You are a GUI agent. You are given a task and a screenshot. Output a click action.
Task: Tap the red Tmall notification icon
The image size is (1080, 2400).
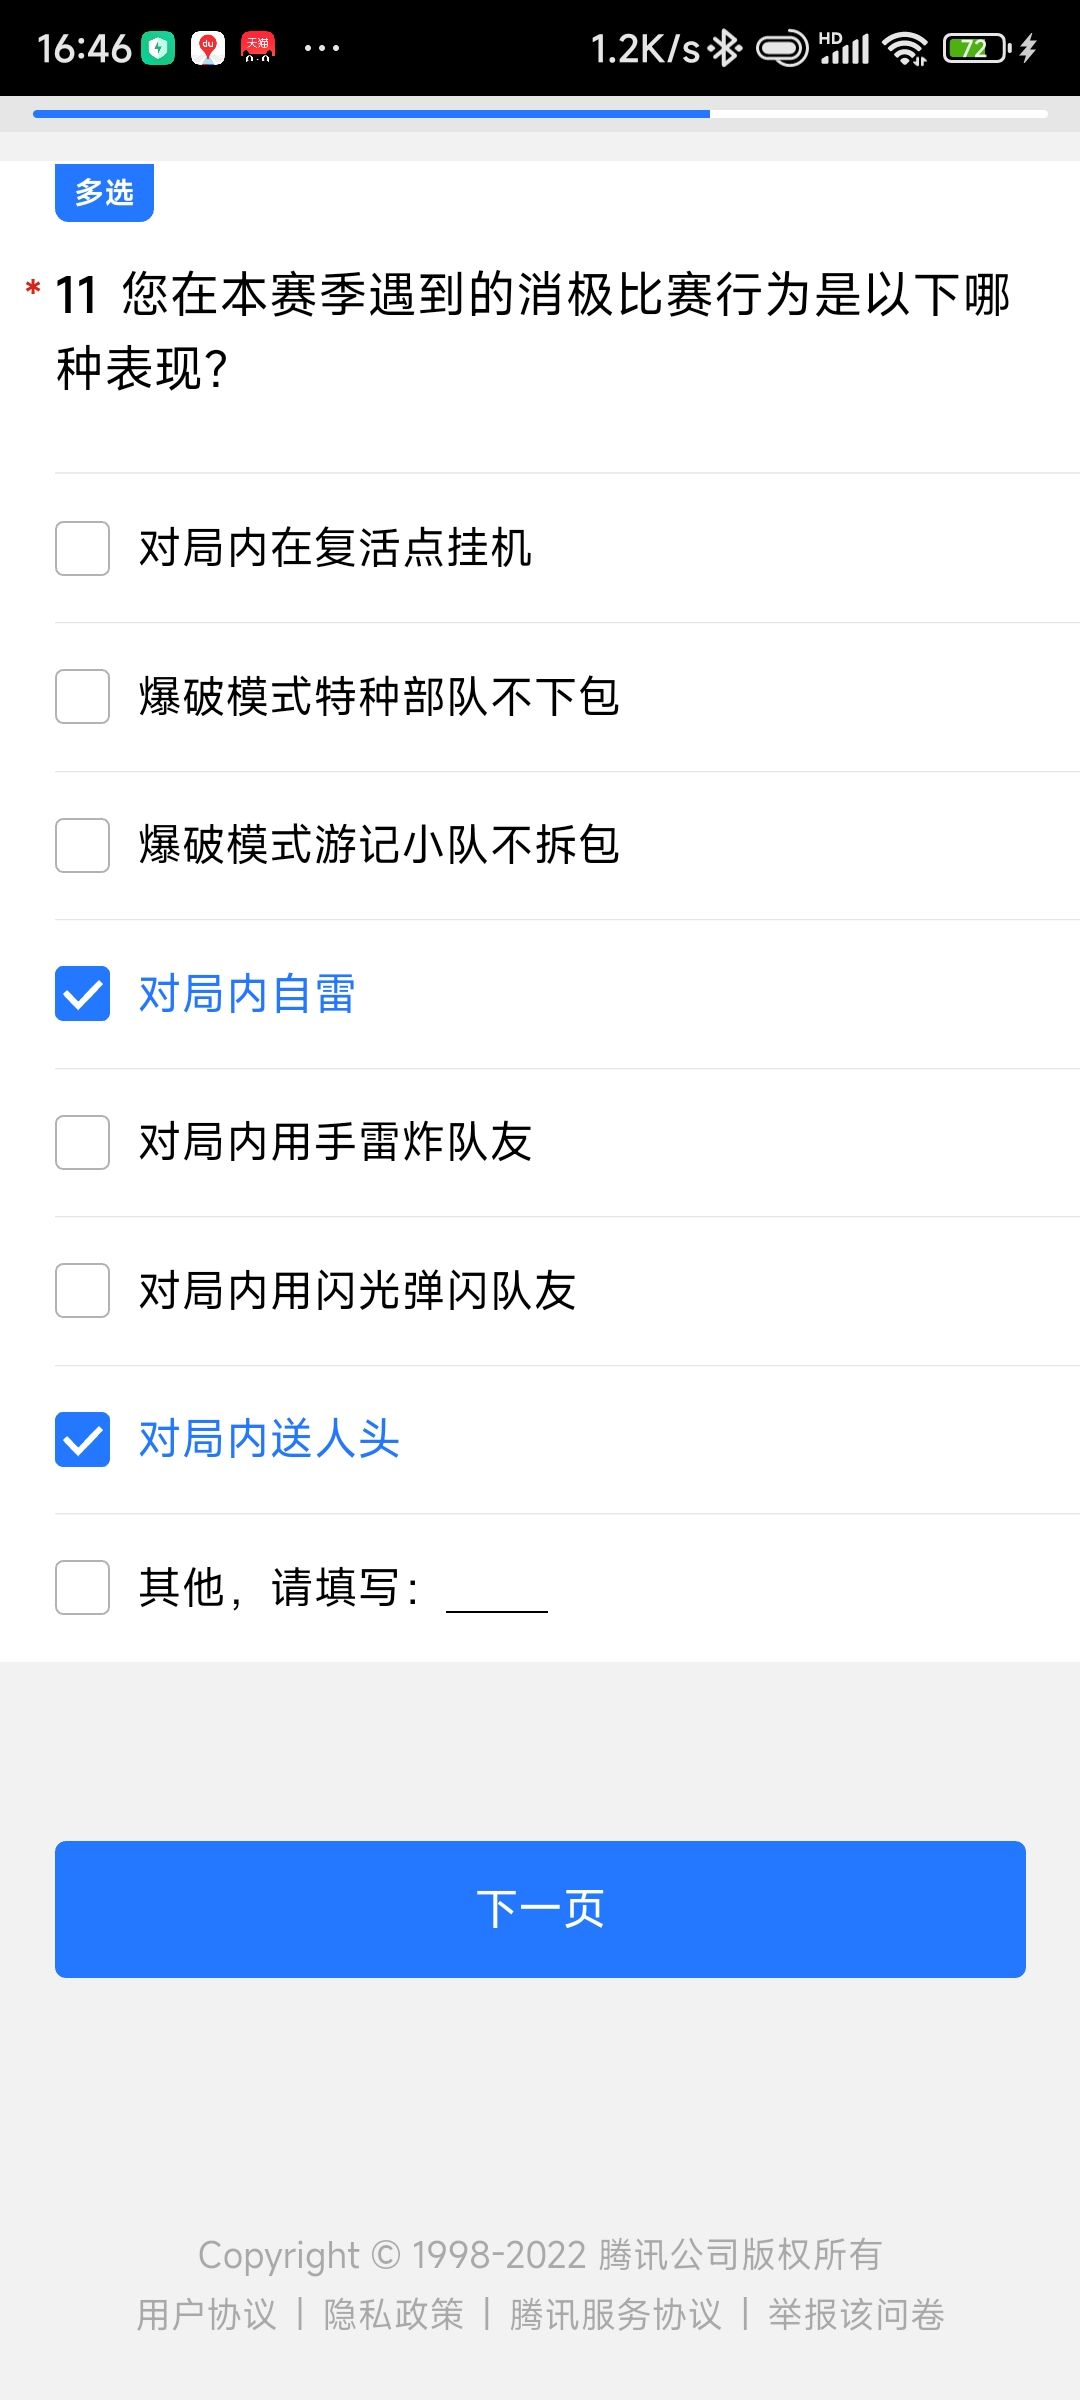tap(258, 48)
